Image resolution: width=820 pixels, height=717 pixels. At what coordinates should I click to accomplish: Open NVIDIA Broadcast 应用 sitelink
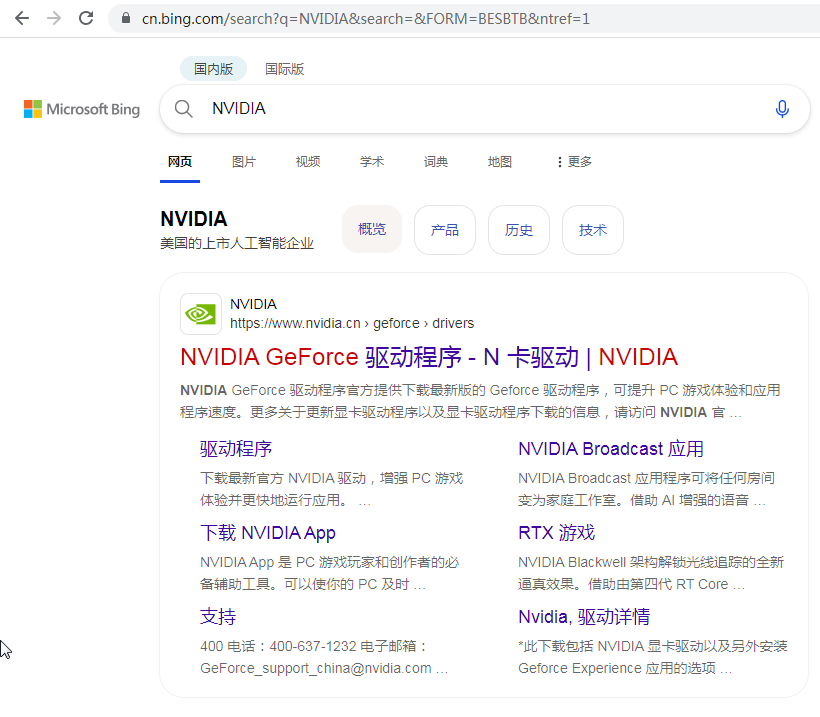610,449
